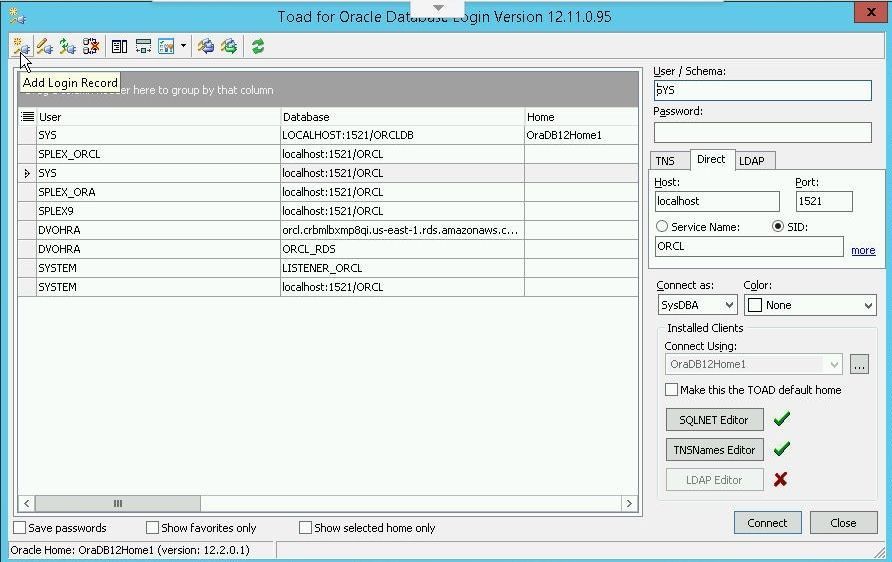Viewport: 892px width, 562px height.
Task: Sort by the Database column header
Action: [402, 117]
